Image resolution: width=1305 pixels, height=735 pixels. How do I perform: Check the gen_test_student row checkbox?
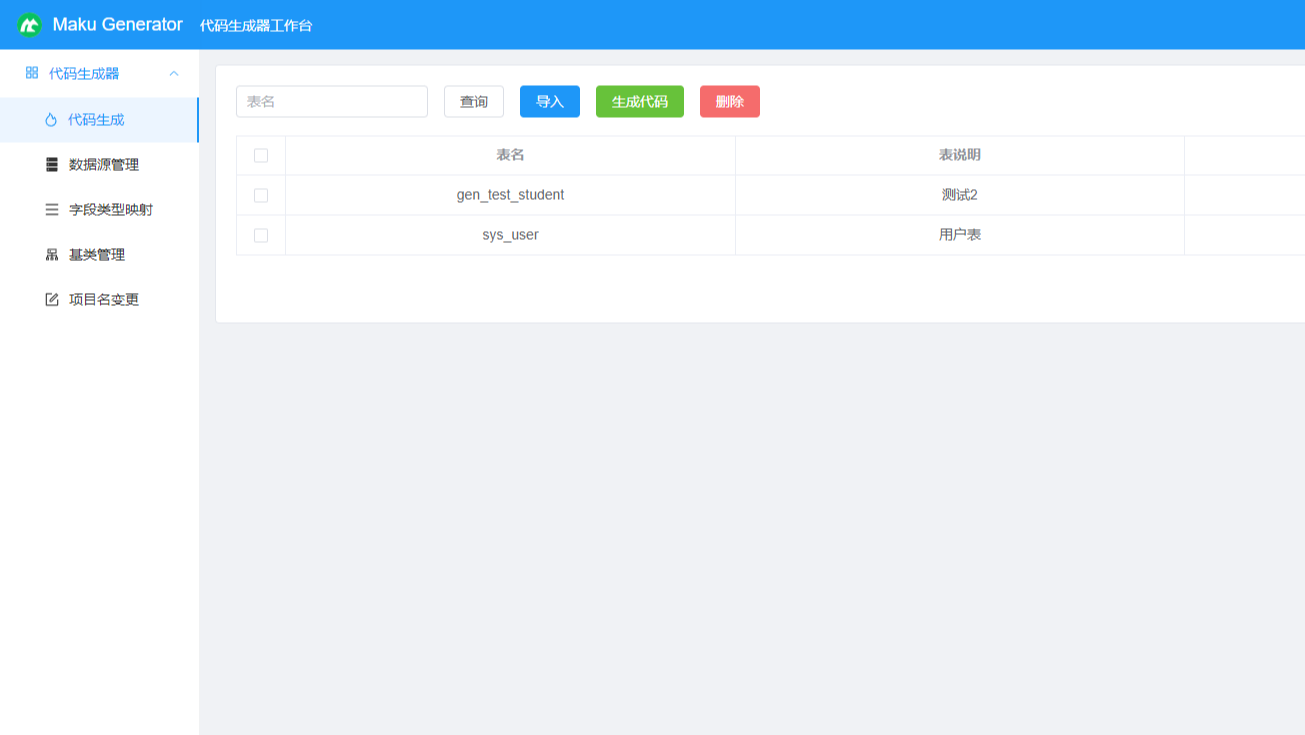[x=261, y=196]
